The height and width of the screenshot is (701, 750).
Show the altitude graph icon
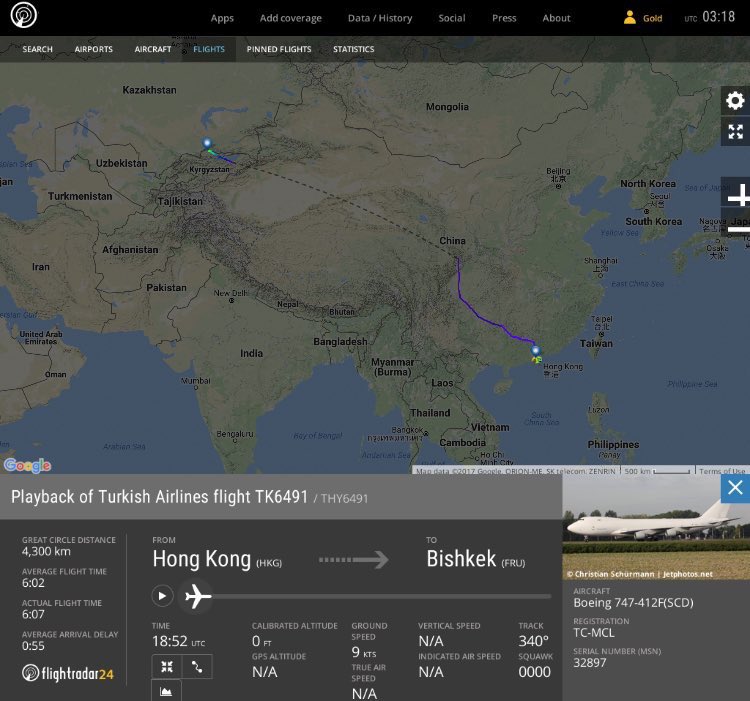click(166, 691)
